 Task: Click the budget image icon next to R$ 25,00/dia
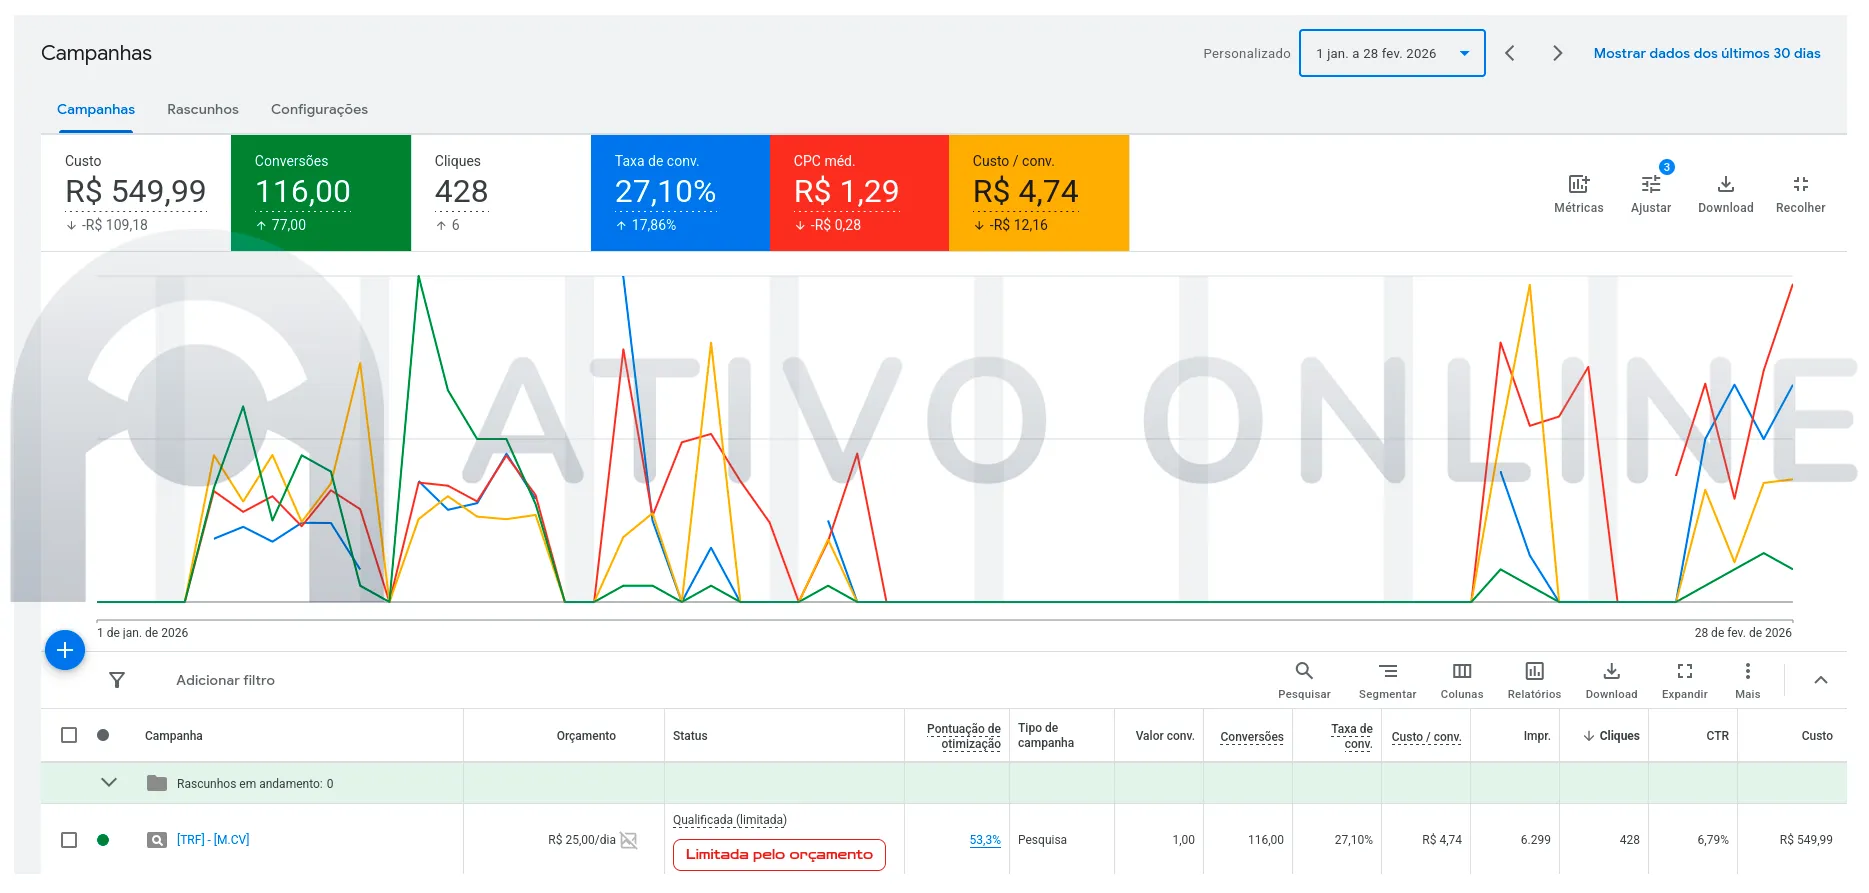click(x=629, y=840)
